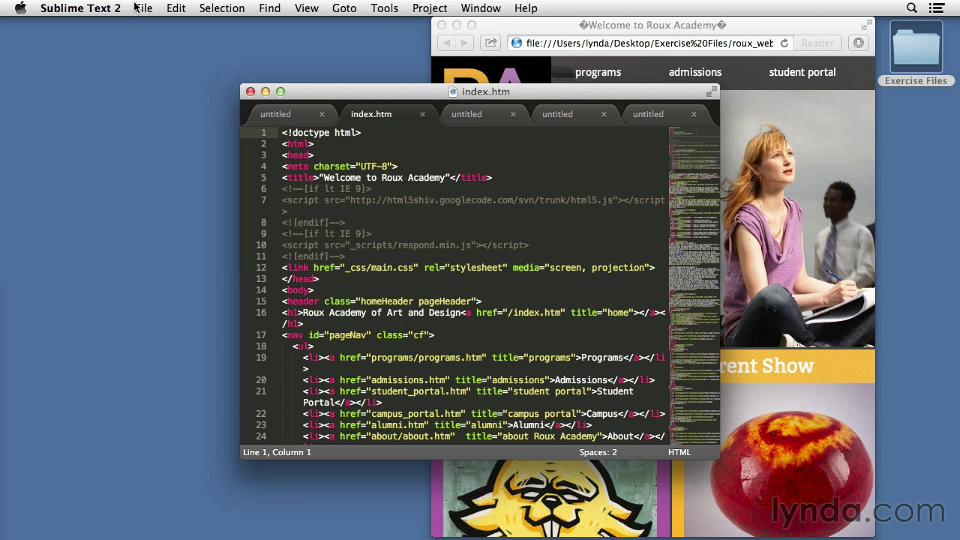Click "admissions.htm" href on line 20

tap(410, 380)
